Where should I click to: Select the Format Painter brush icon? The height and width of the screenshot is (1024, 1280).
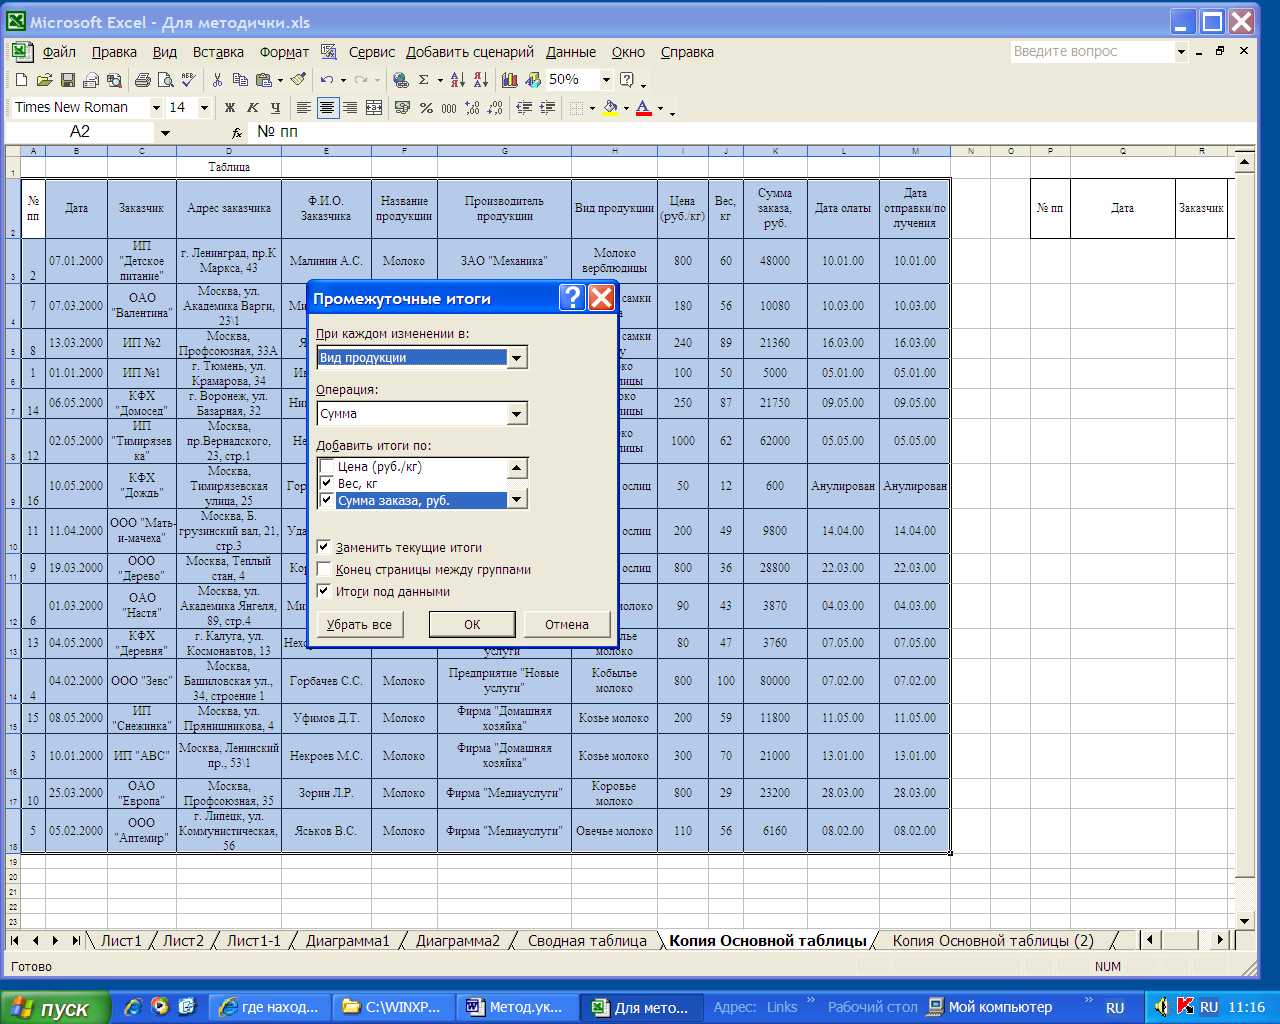(x=298, y=80)
